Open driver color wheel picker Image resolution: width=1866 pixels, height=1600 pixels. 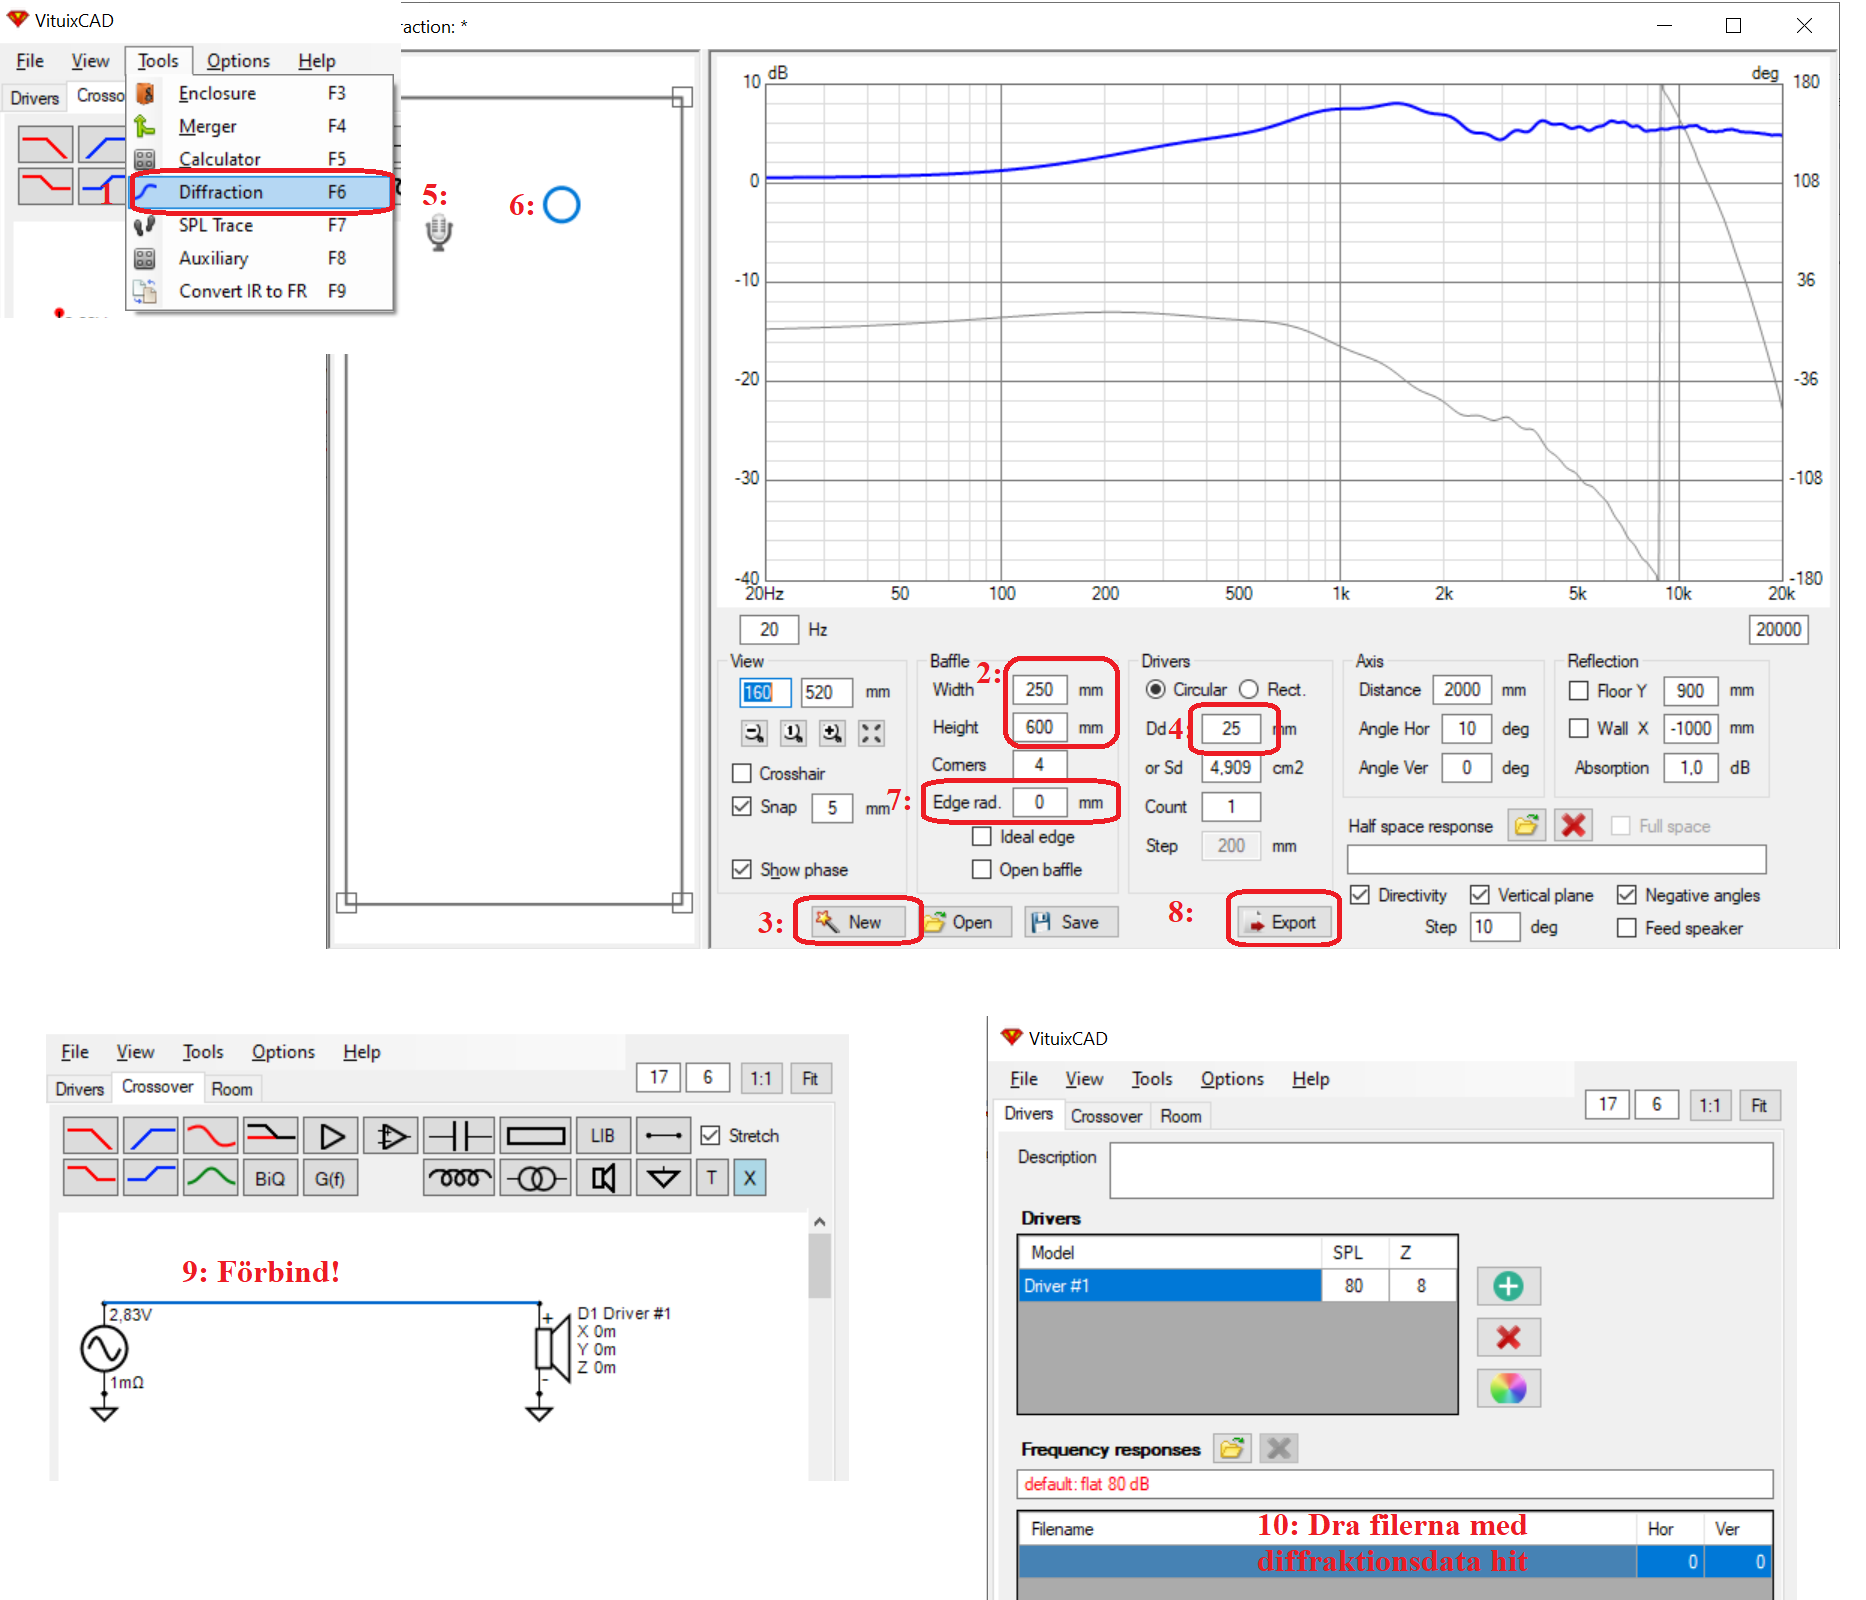coord(1508,1388)
